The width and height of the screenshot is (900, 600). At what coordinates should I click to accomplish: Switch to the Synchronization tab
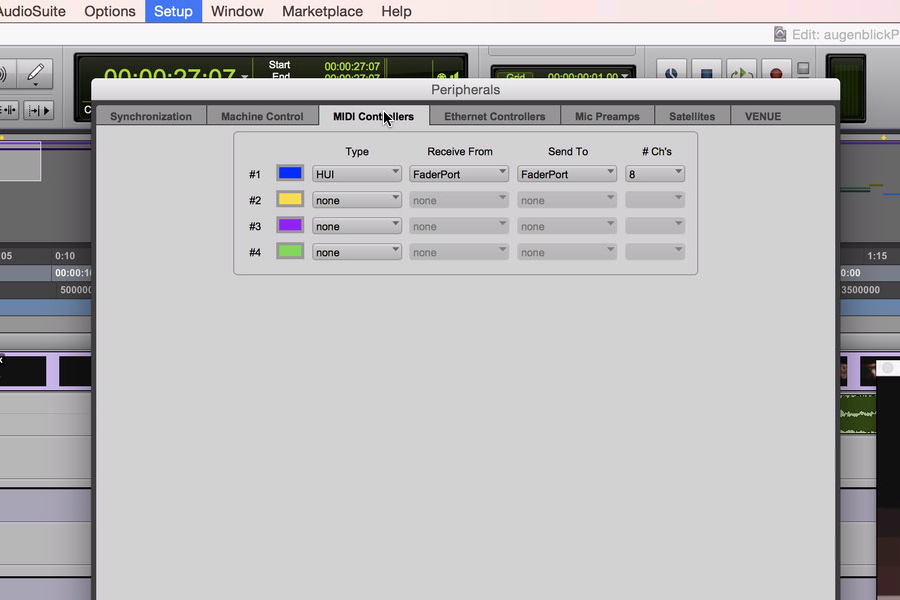pyautogui.click(x=151, y=116)
